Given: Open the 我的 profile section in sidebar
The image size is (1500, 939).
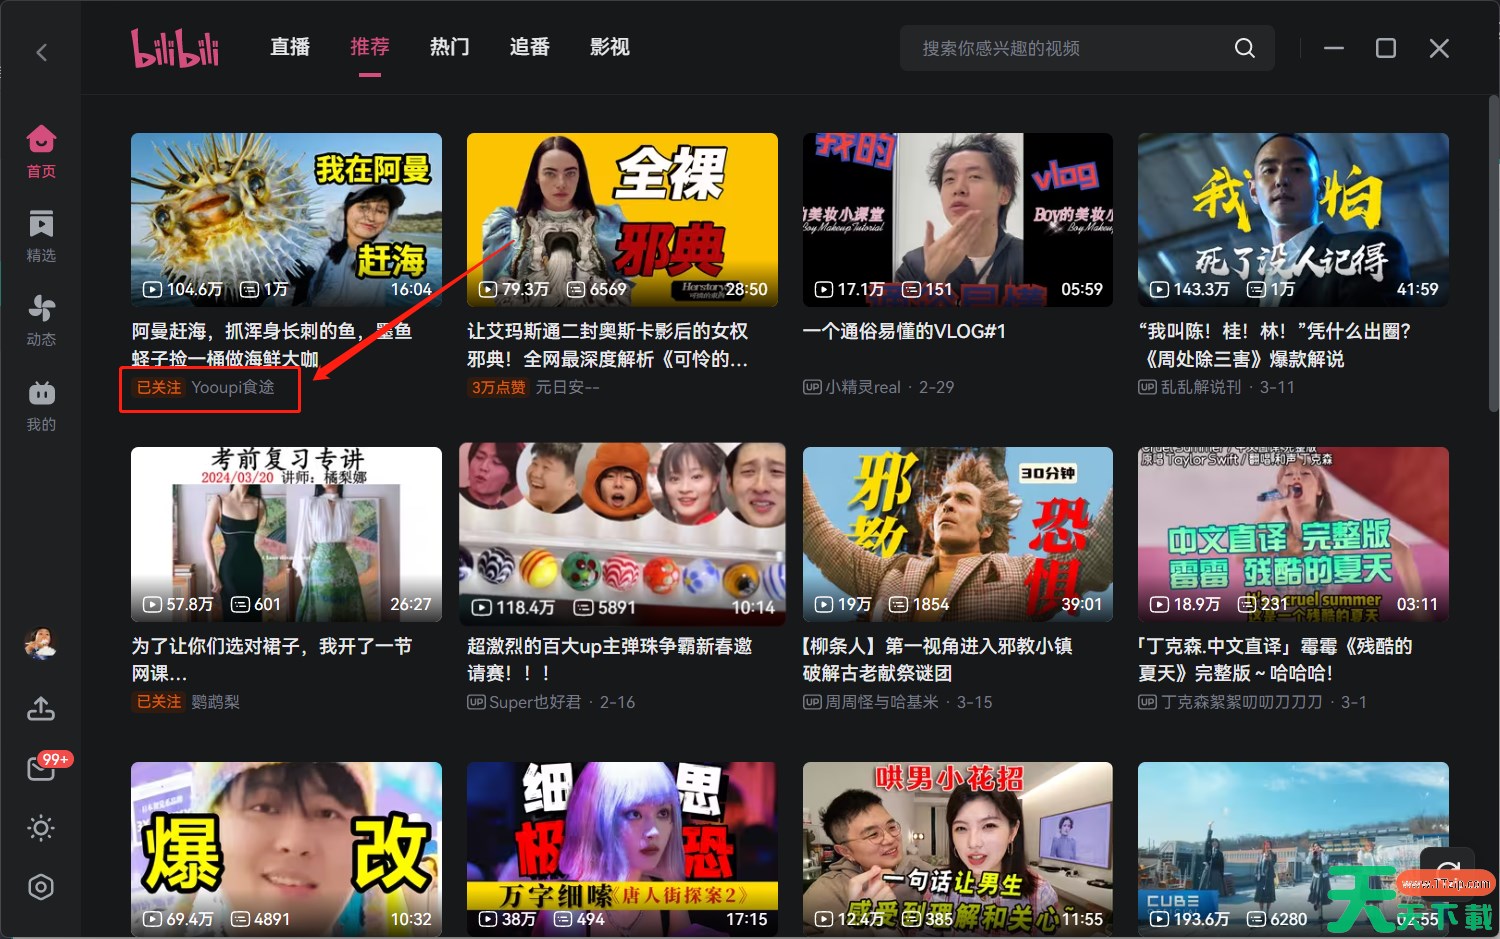Looking at the screenshot, I should (x=41, y=405).
